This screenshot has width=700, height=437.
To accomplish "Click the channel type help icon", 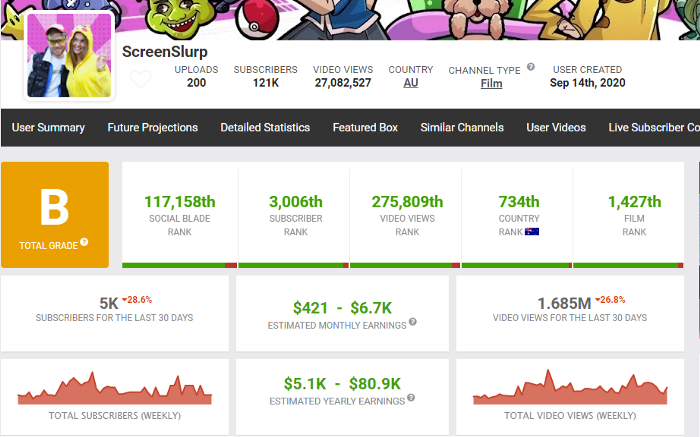I will 531,67.
